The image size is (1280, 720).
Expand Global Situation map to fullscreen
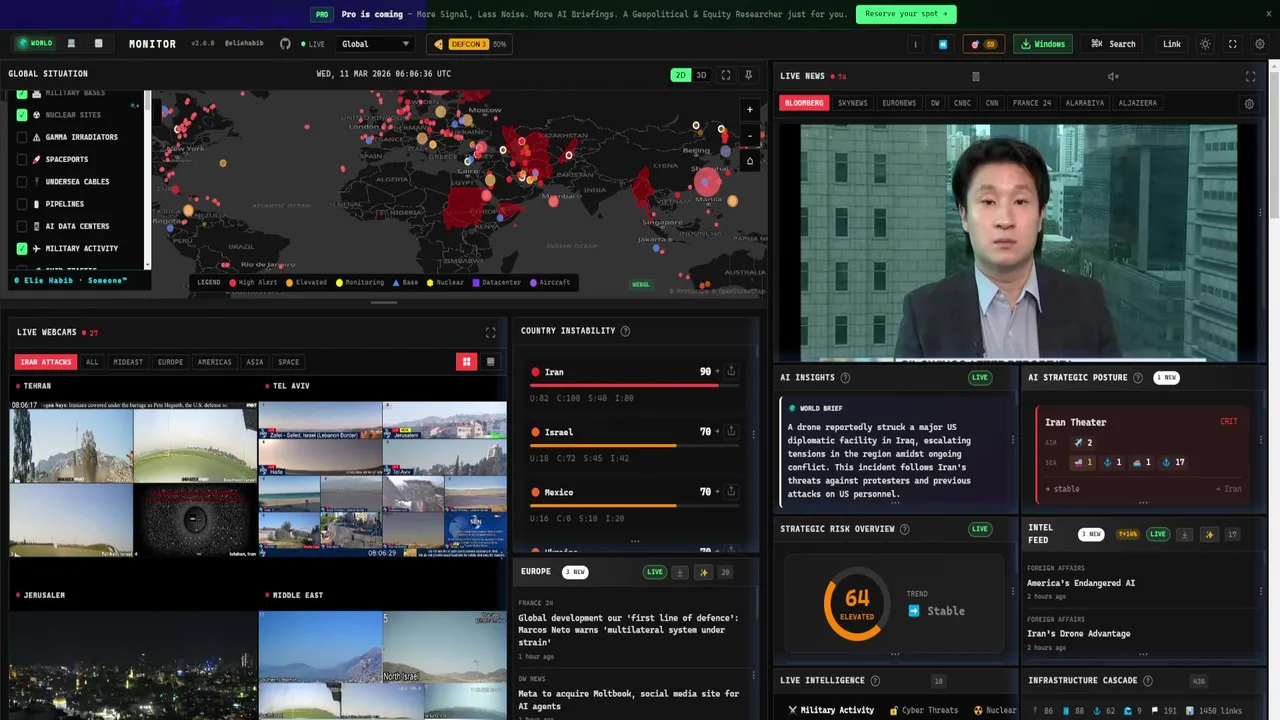(x=726, y=75)
